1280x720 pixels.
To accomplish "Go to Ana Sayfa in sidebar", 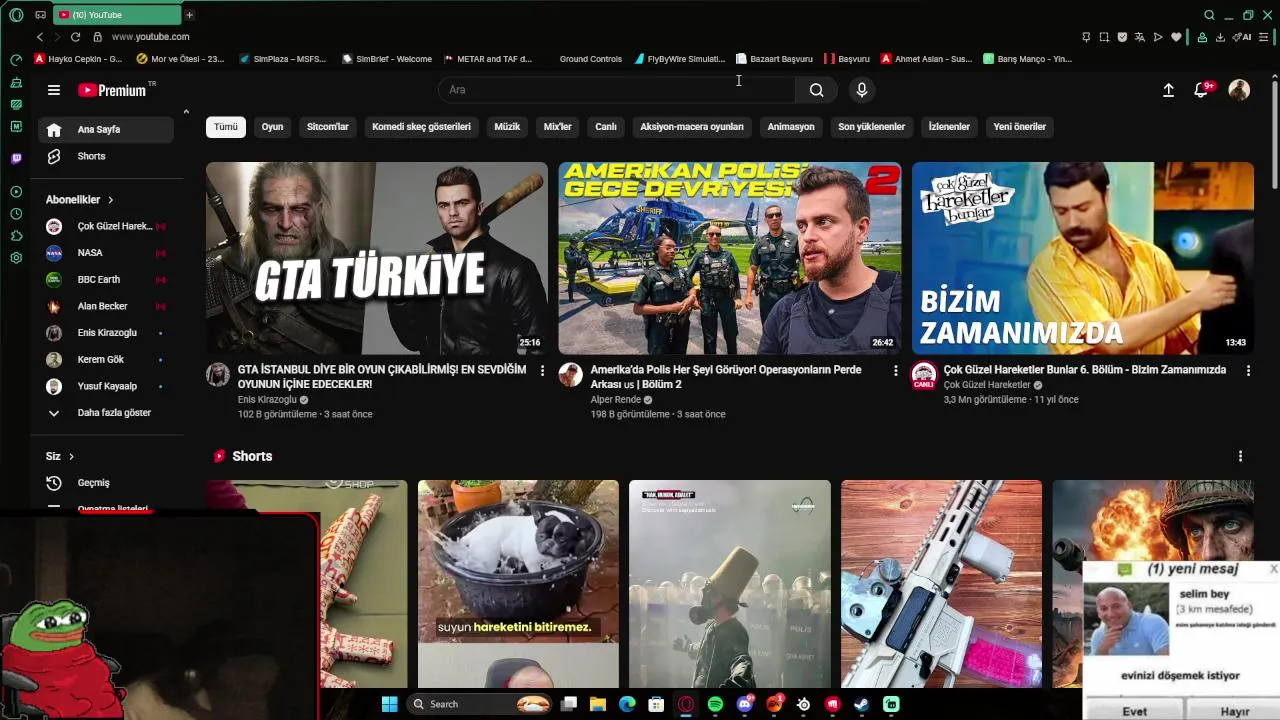I will pyautogui.click(x=106, y=130).
